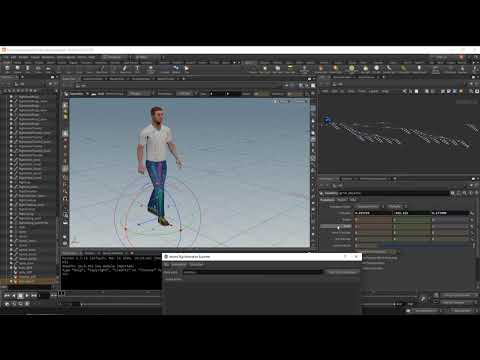This screenshot has width=480, height=360.
Task: Select the Tube shelf tool
Action: coord(28,69)
